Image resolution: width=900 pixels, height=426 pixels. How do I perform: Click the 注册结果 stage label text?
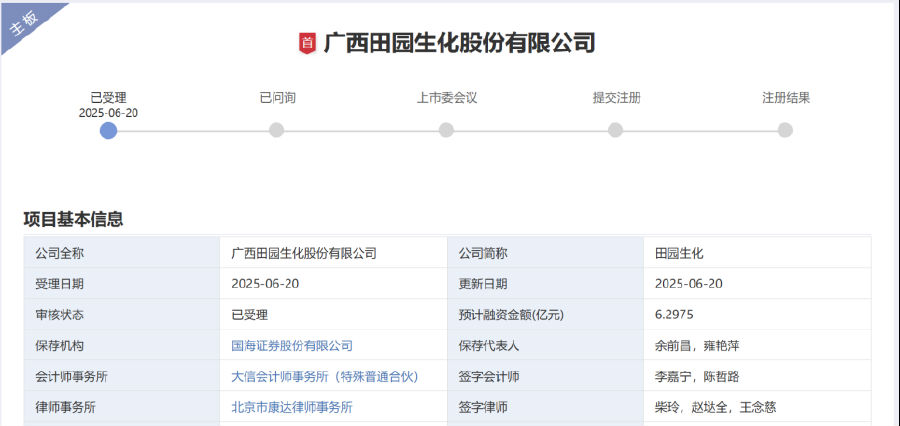coord(786,98)
